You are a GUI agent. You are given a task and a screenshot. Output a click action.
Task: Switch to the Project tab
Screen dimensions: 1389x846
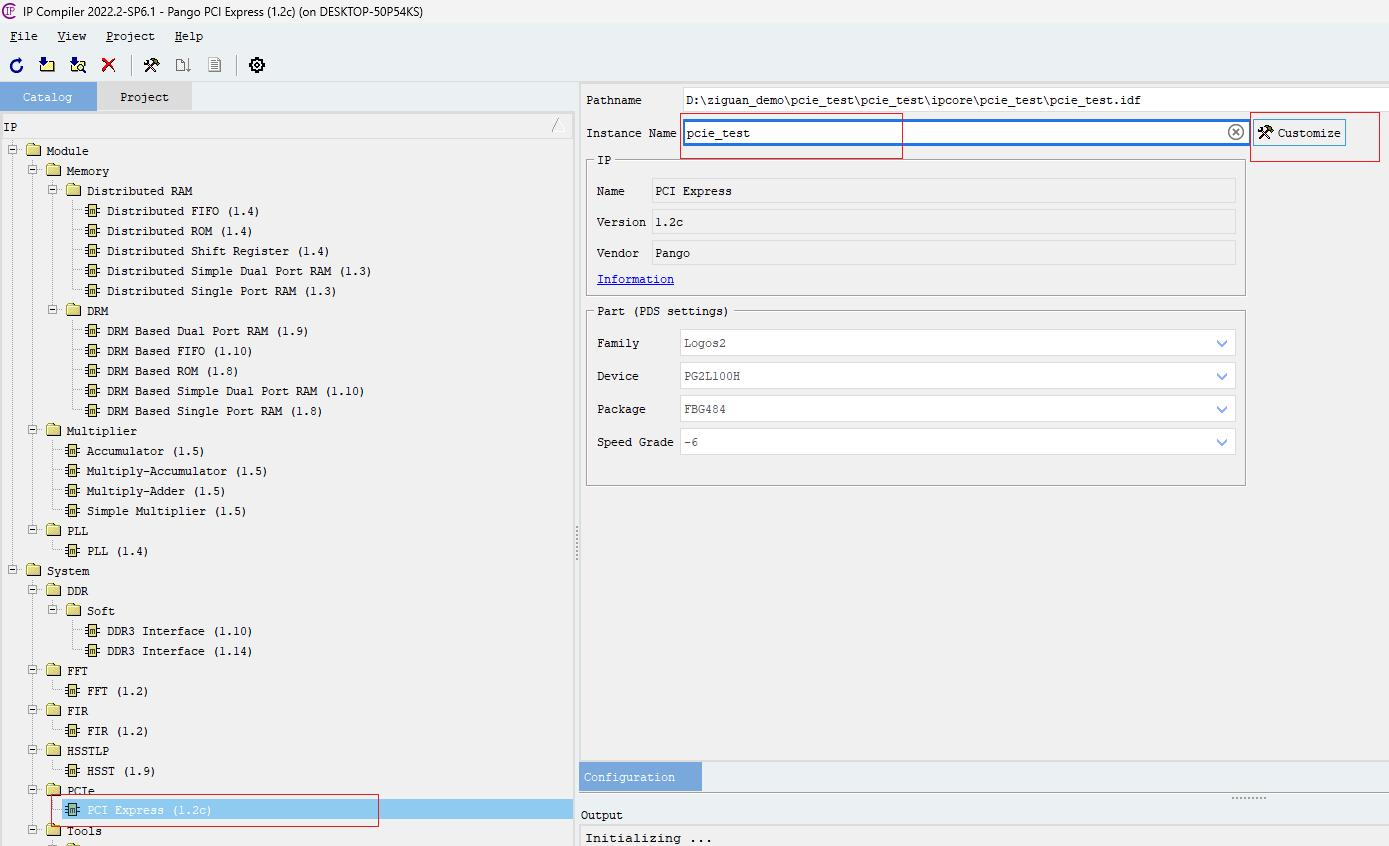144,97
